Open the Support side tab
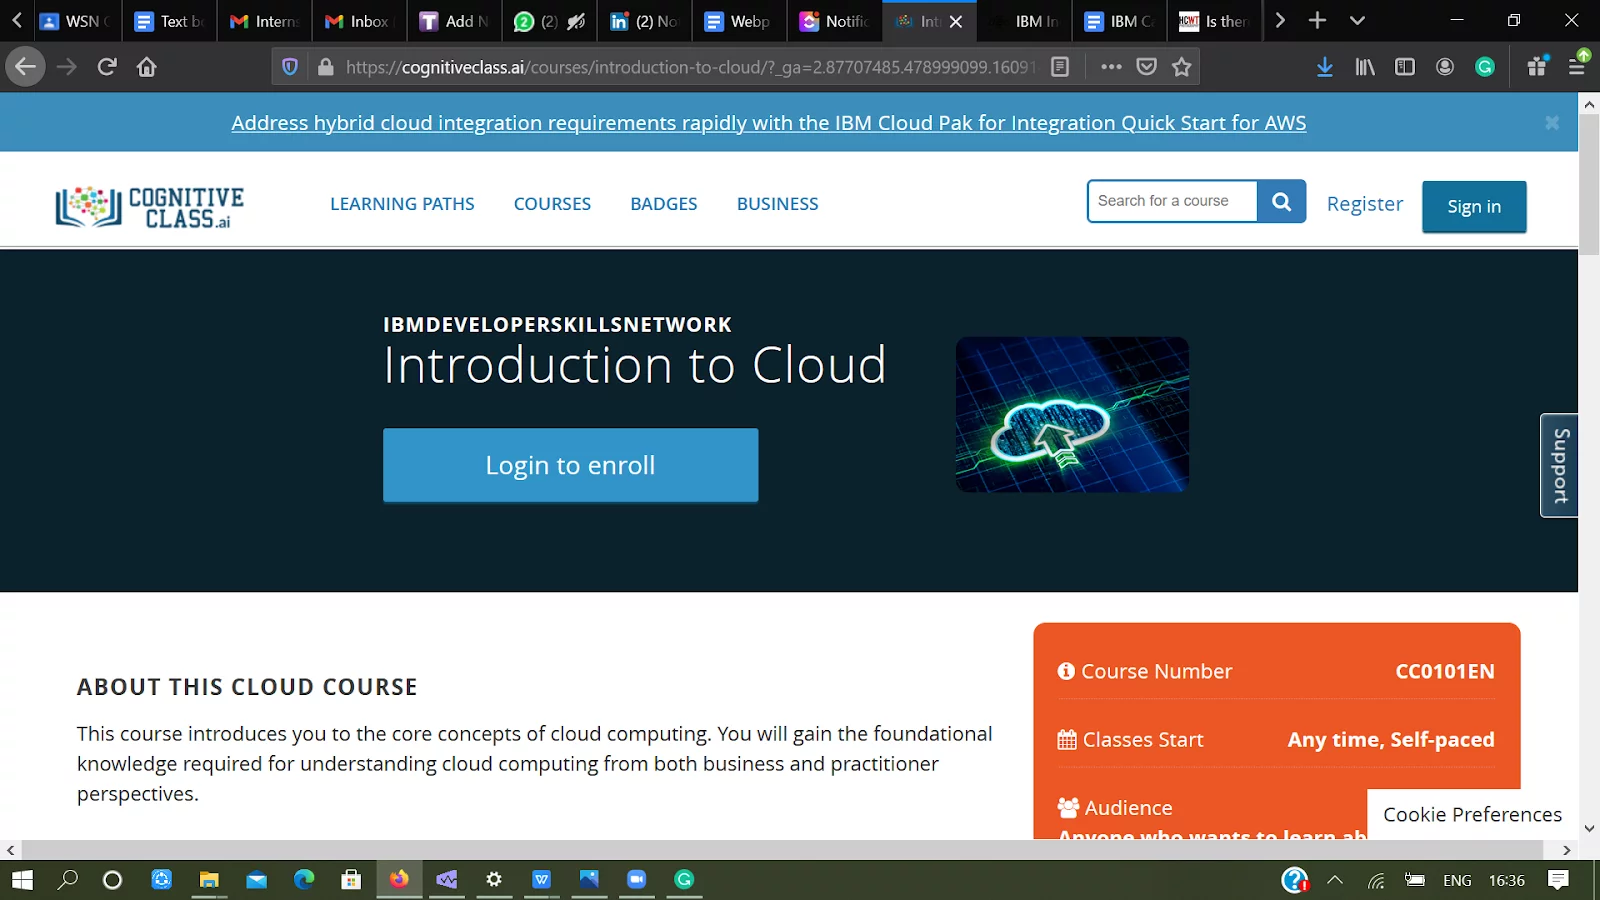 1559,465
